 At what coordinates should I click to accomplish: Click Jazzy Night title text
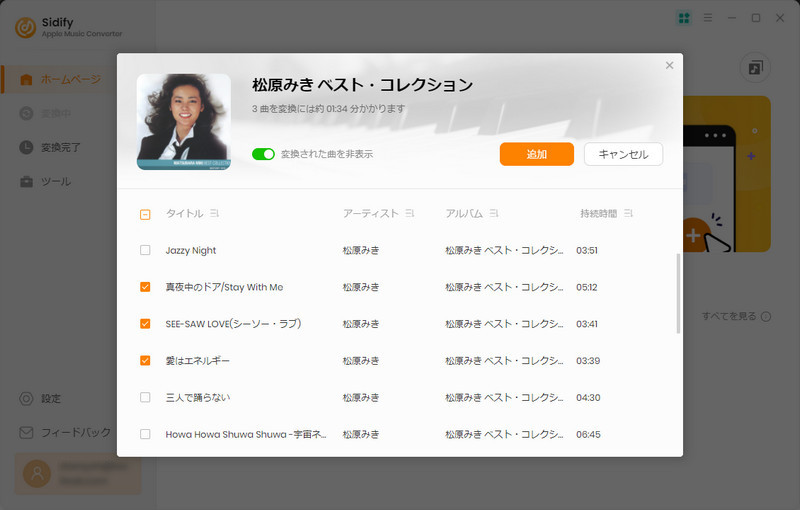click(191, 250)
